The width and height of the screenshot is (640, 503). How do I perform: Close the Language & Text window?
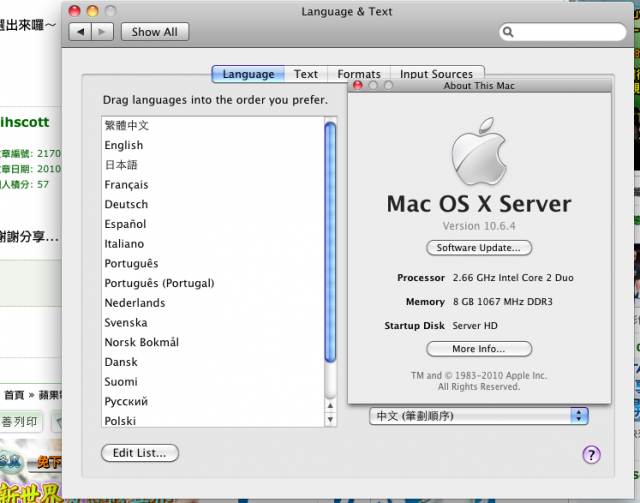click(74, 11)
